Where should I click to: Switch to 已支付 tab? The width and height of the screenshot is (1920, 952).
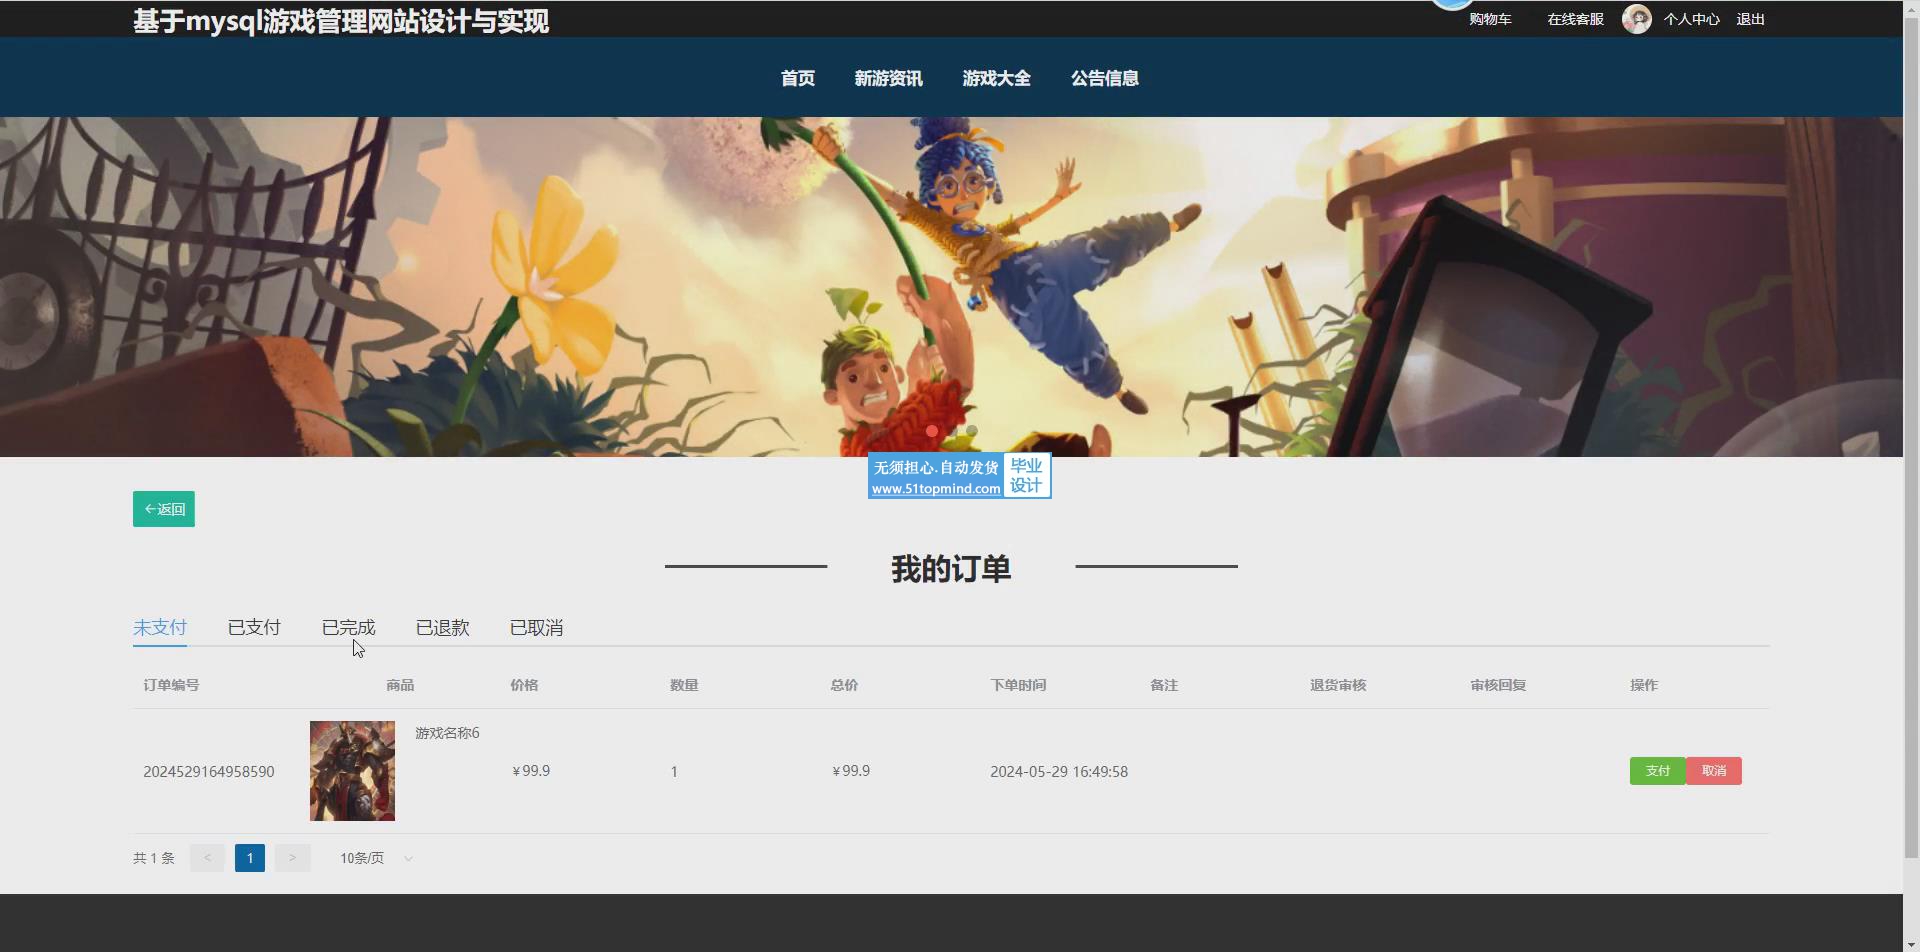254,627
